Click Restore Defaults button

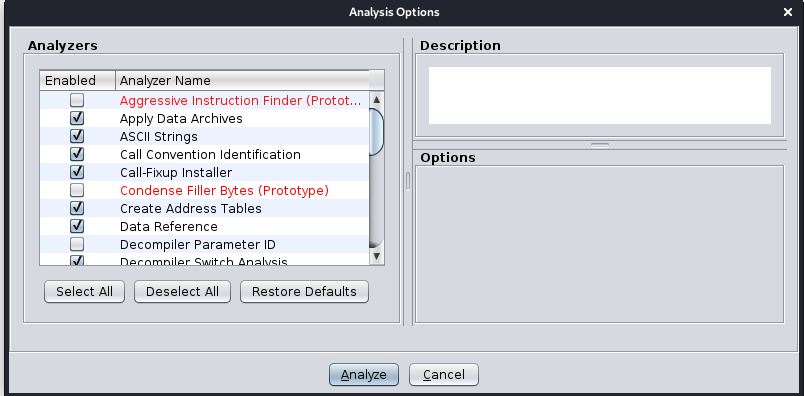click(304, 291)
